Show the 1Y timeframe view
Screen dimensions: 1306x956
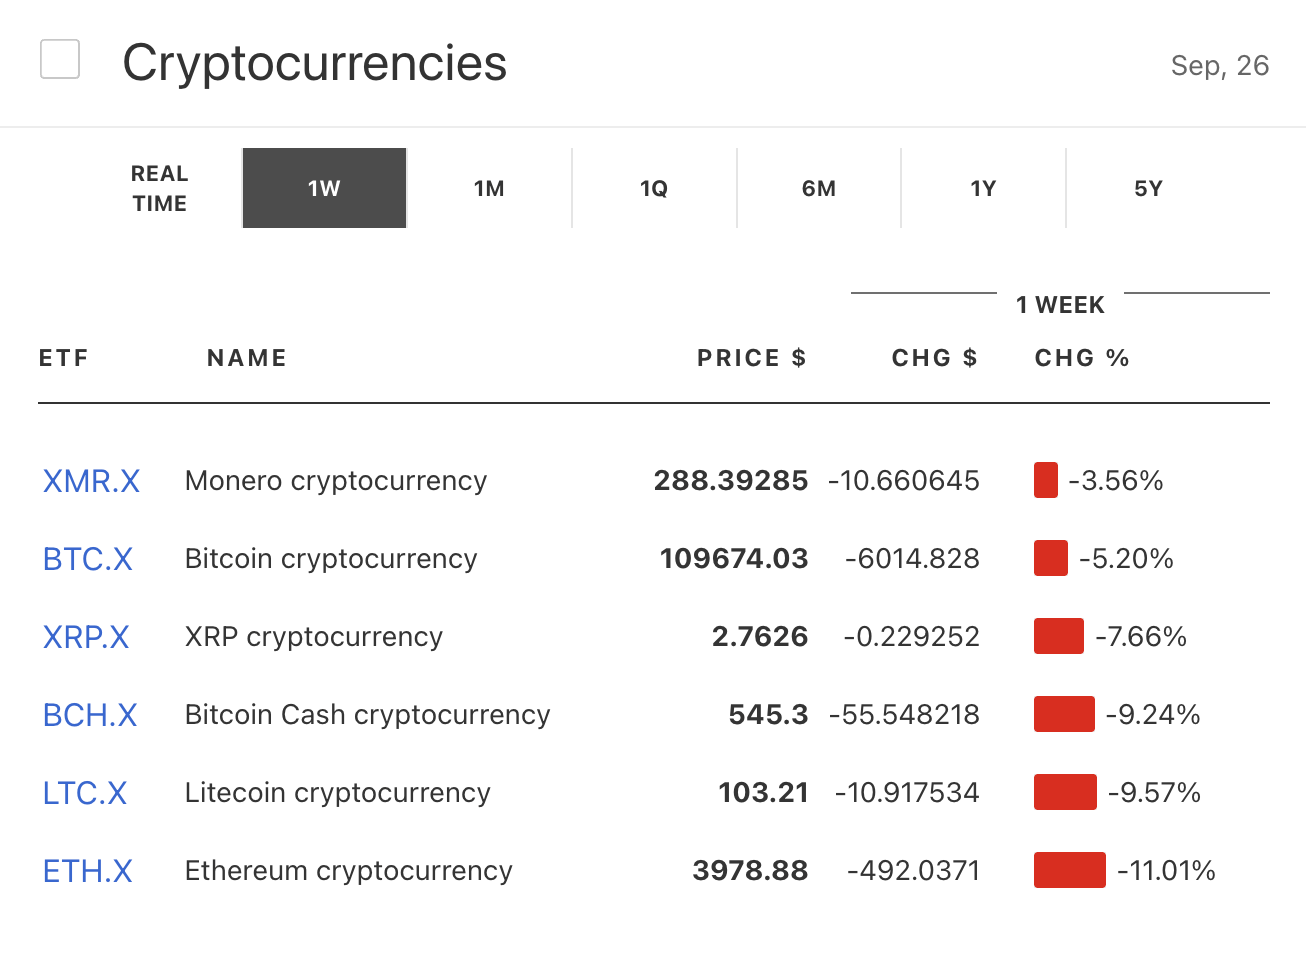pyautogui.click(x=983, y=188)
